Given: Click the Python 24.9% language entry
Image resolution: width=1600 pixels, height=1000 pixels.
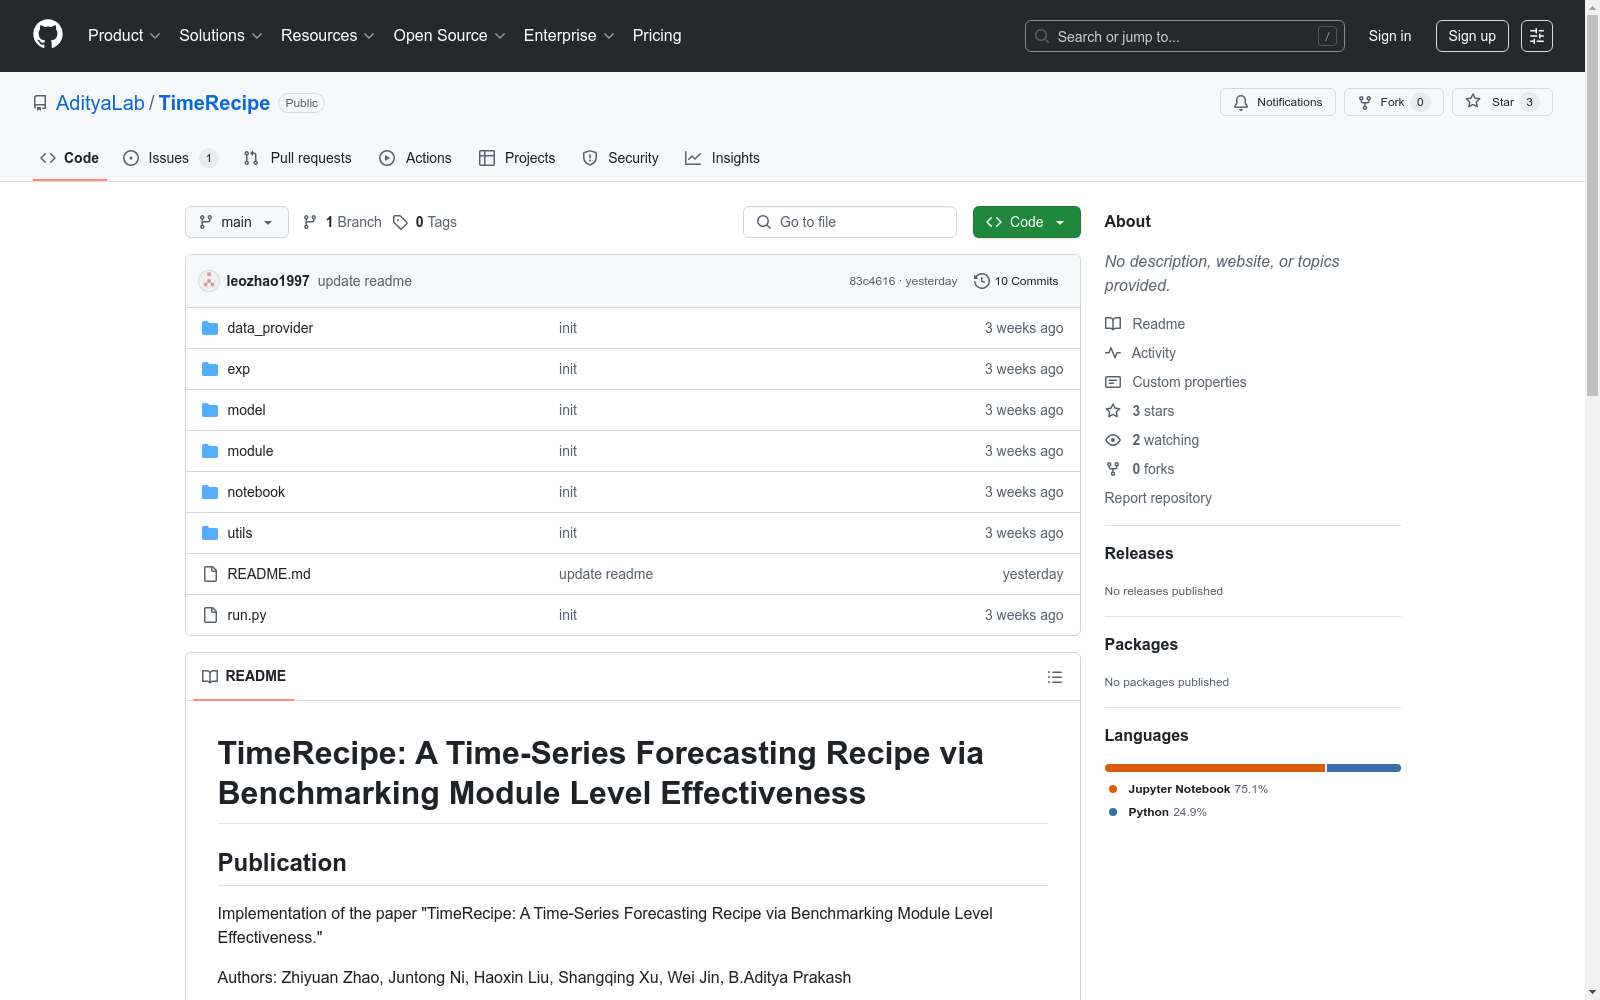Looking at the screenshot, I should [x=1158, y=812].
